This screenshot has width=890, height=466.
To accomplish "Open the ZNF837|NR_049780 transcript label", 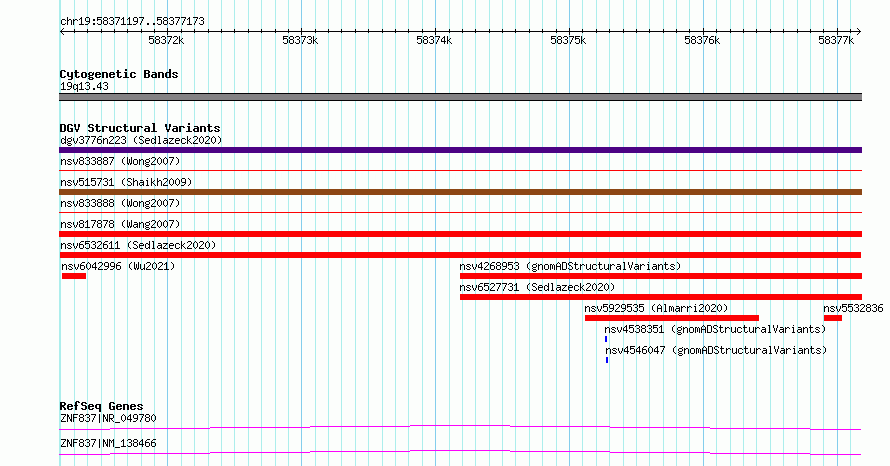I will pos(108,418).
